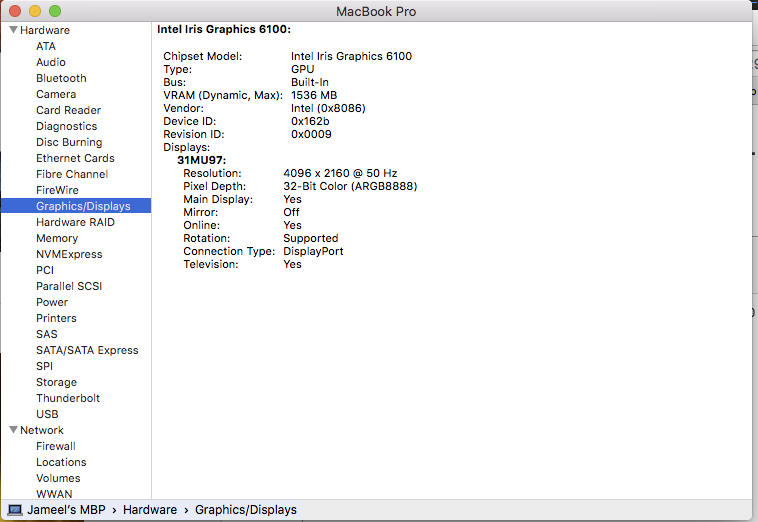Open Locations under Network
Viewport: 758px width, 522px height.
tap(61, 462)
